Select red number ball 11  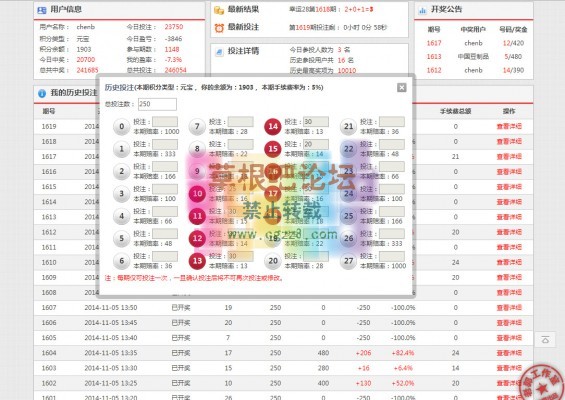[x=197, y=216]
